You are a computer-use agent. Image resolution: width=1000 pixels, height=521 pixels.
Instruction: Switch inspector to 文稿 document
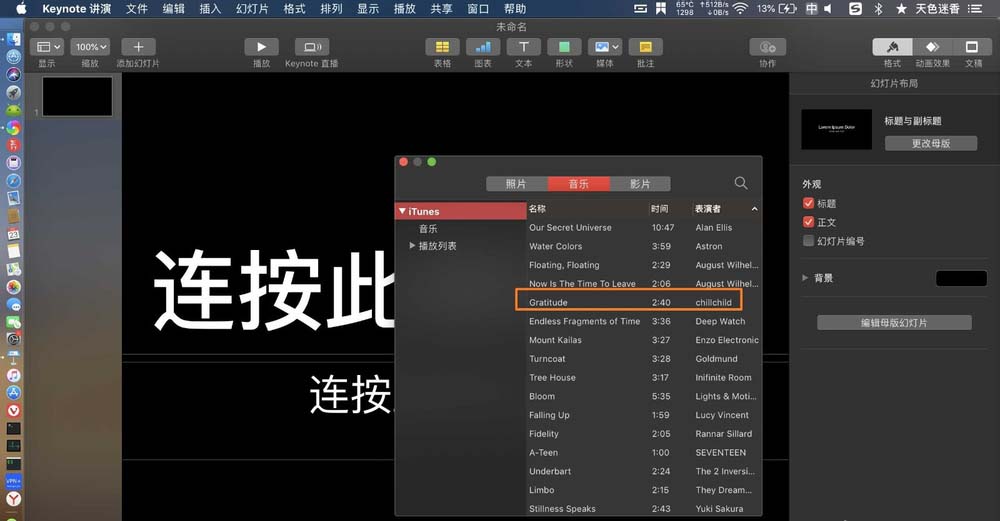point(972,47)
